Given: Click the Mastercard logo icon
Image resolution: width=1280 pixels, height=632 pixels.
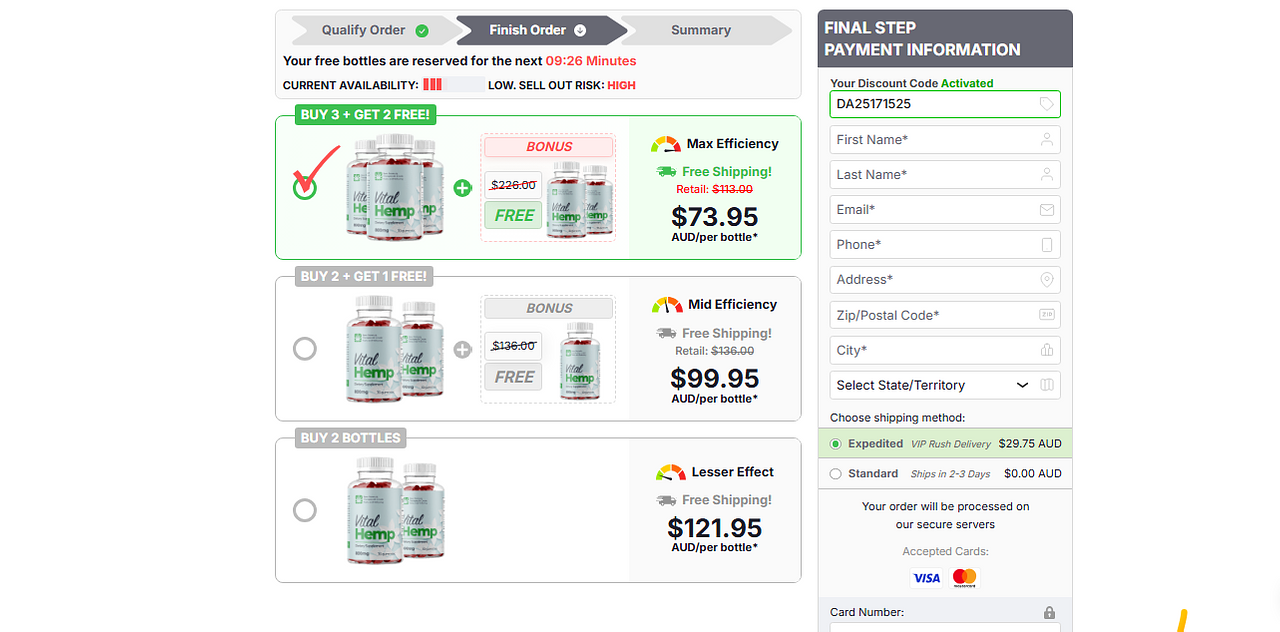Looking at the screenshot, I should coord(964,578).
